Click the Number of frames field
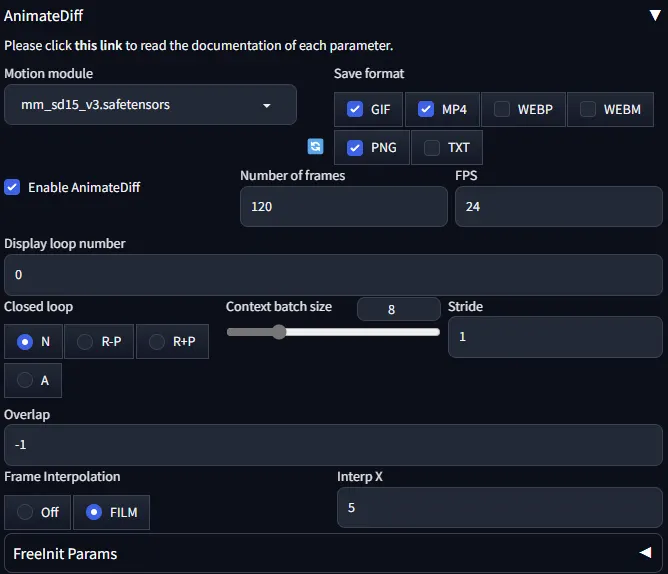This screenshot has width=668, height=574. (x=343, y=207)
